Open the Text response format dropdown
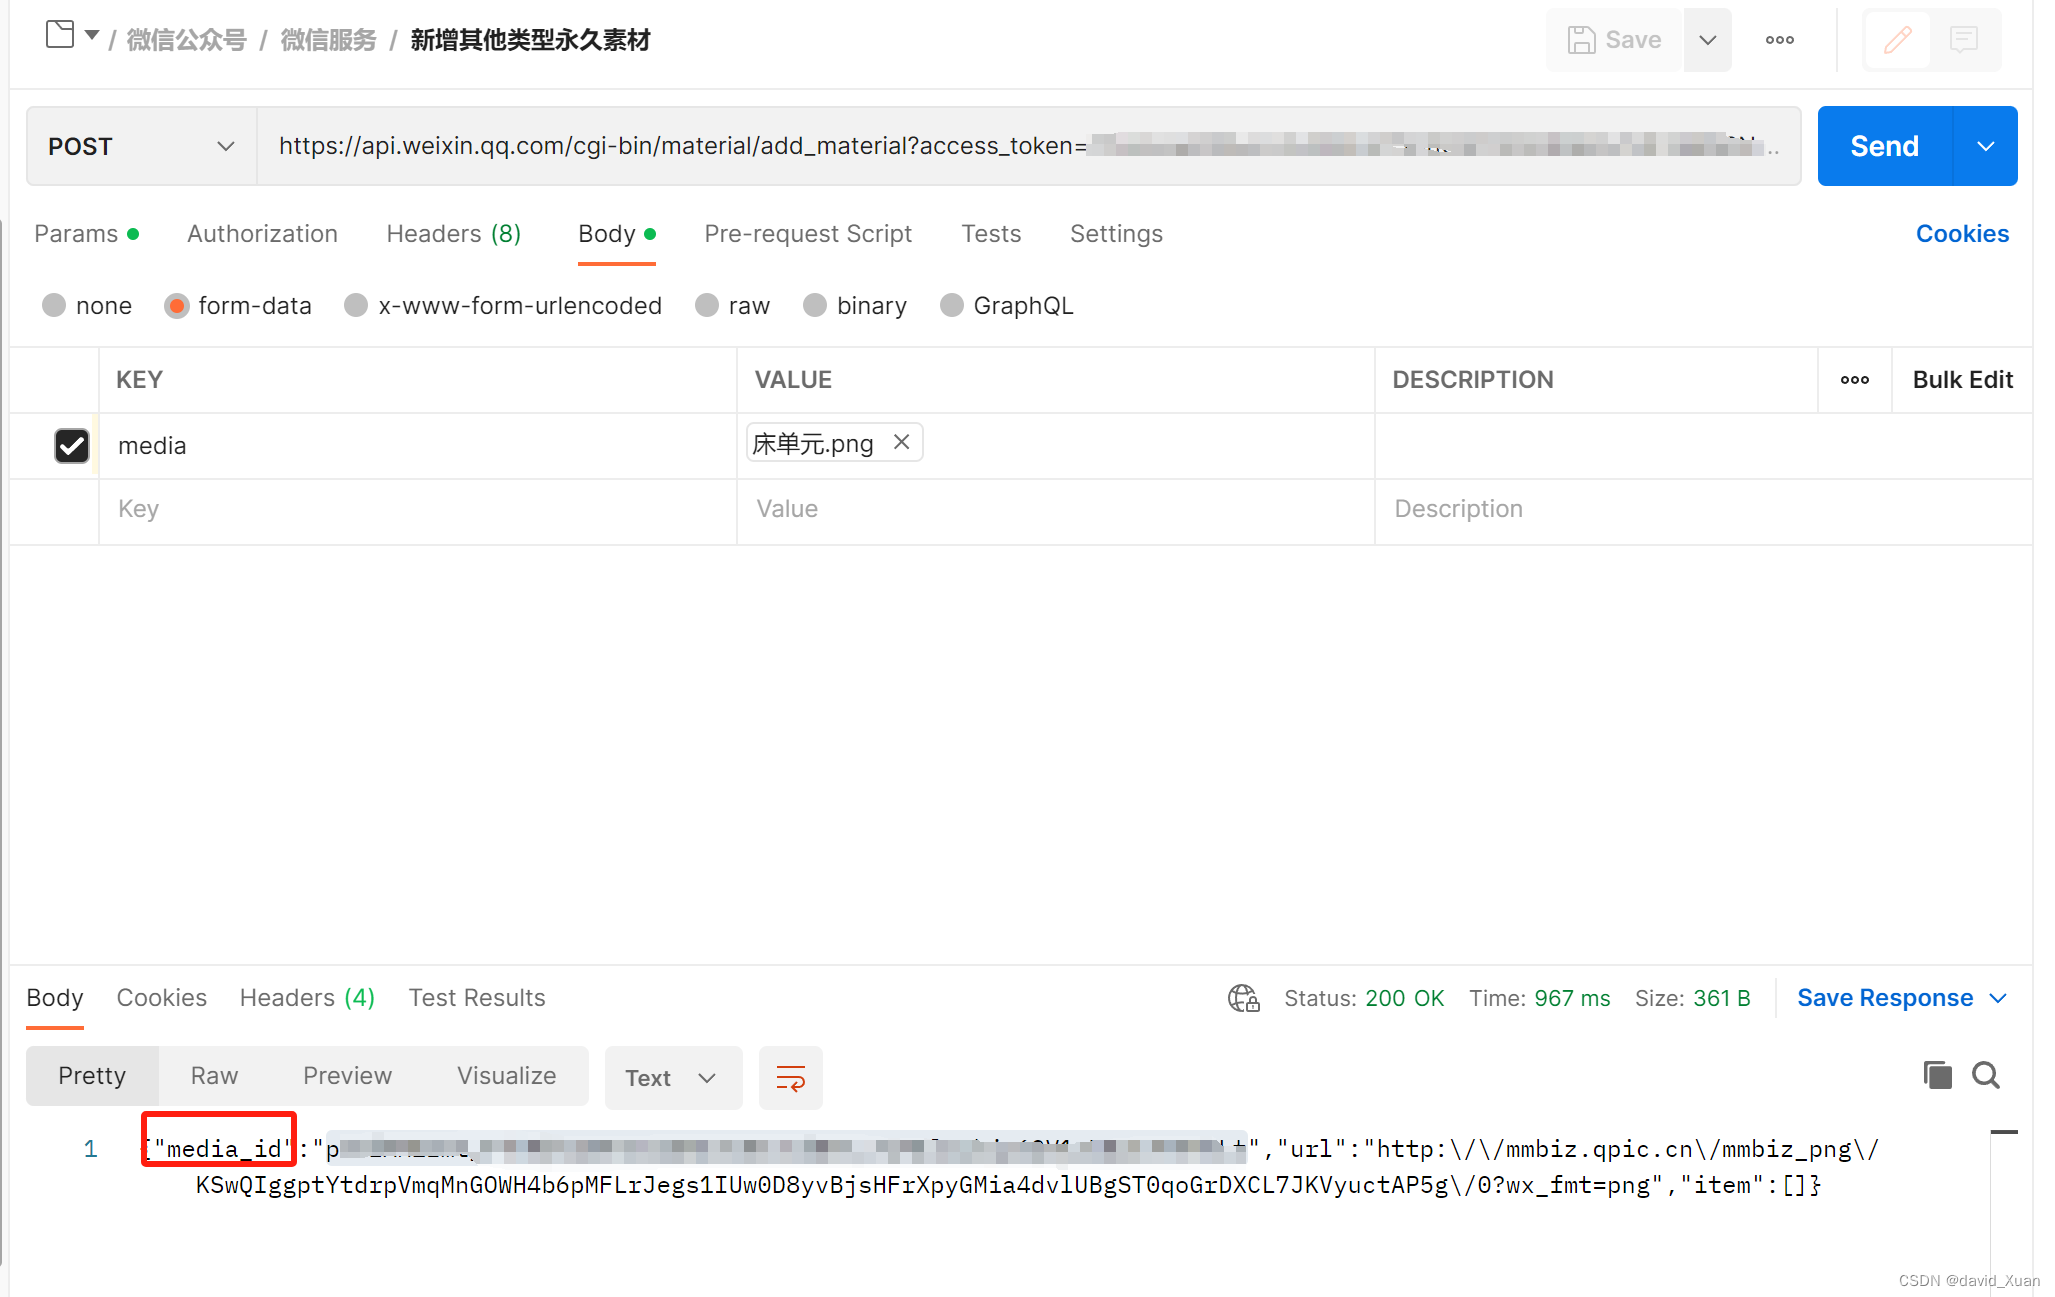 673,1078
